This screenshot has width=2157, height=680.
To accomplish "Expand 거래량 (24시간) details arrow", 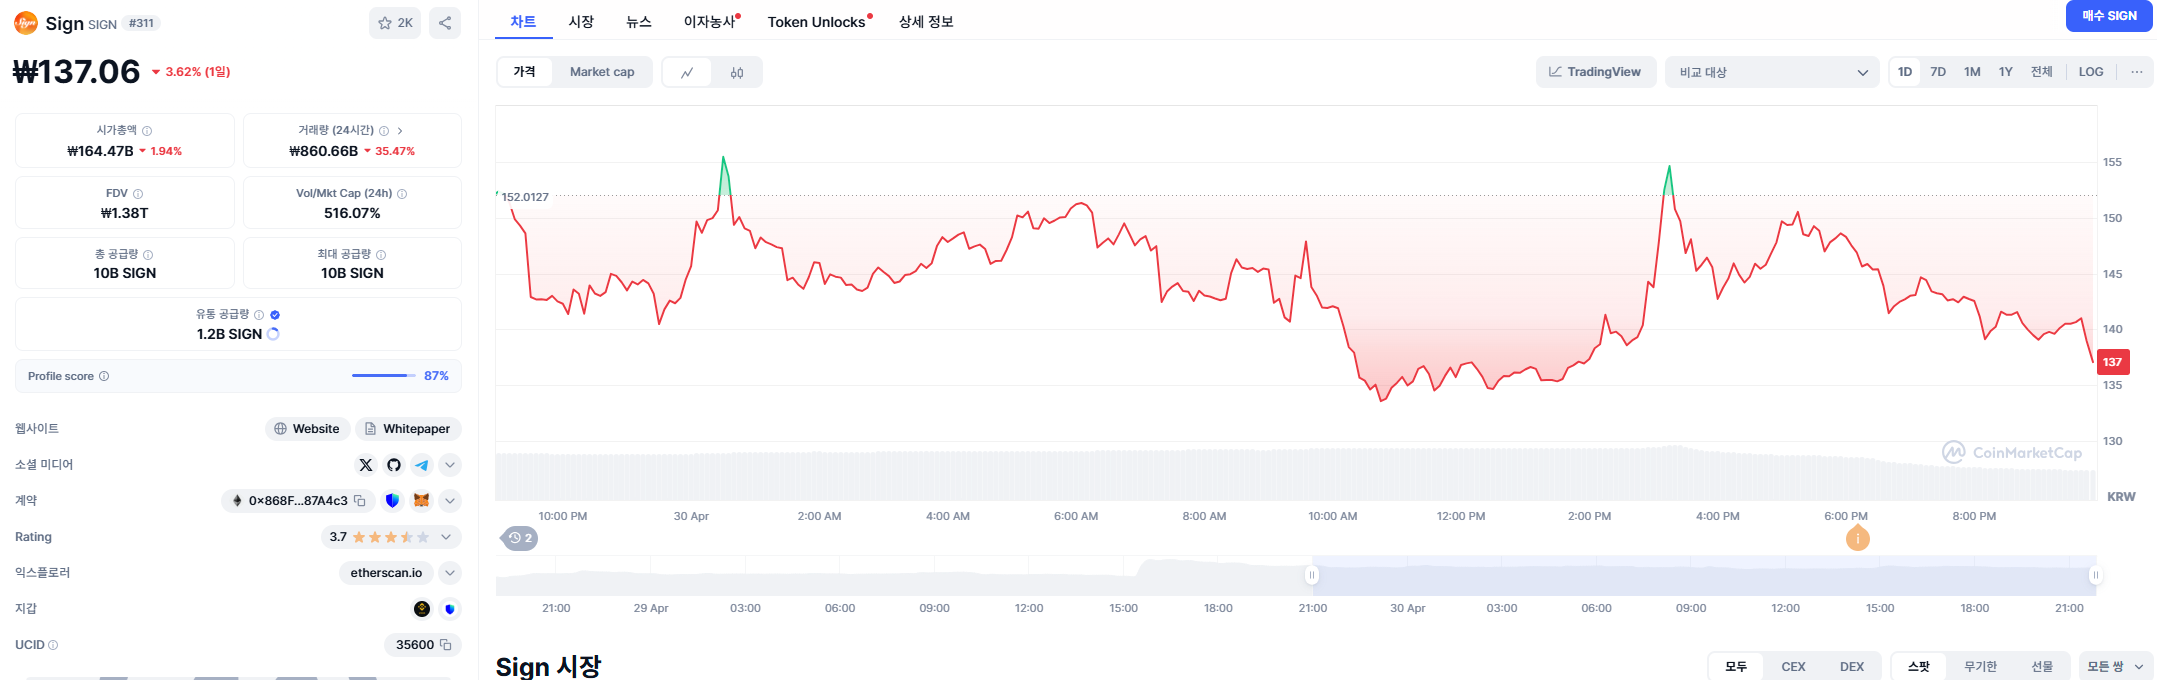I will 400,131.
